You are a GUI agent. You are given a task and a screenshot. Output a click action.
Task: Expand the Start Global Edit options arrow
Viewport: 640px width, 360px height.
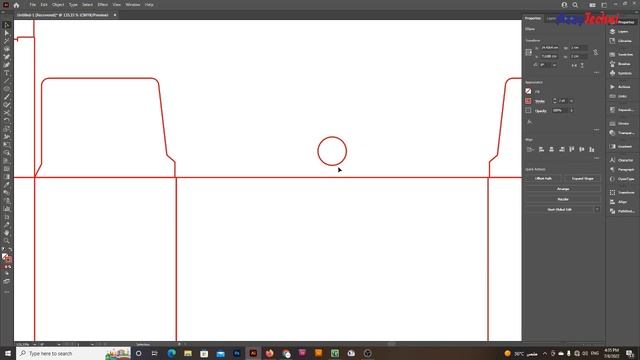coord(597,209)
